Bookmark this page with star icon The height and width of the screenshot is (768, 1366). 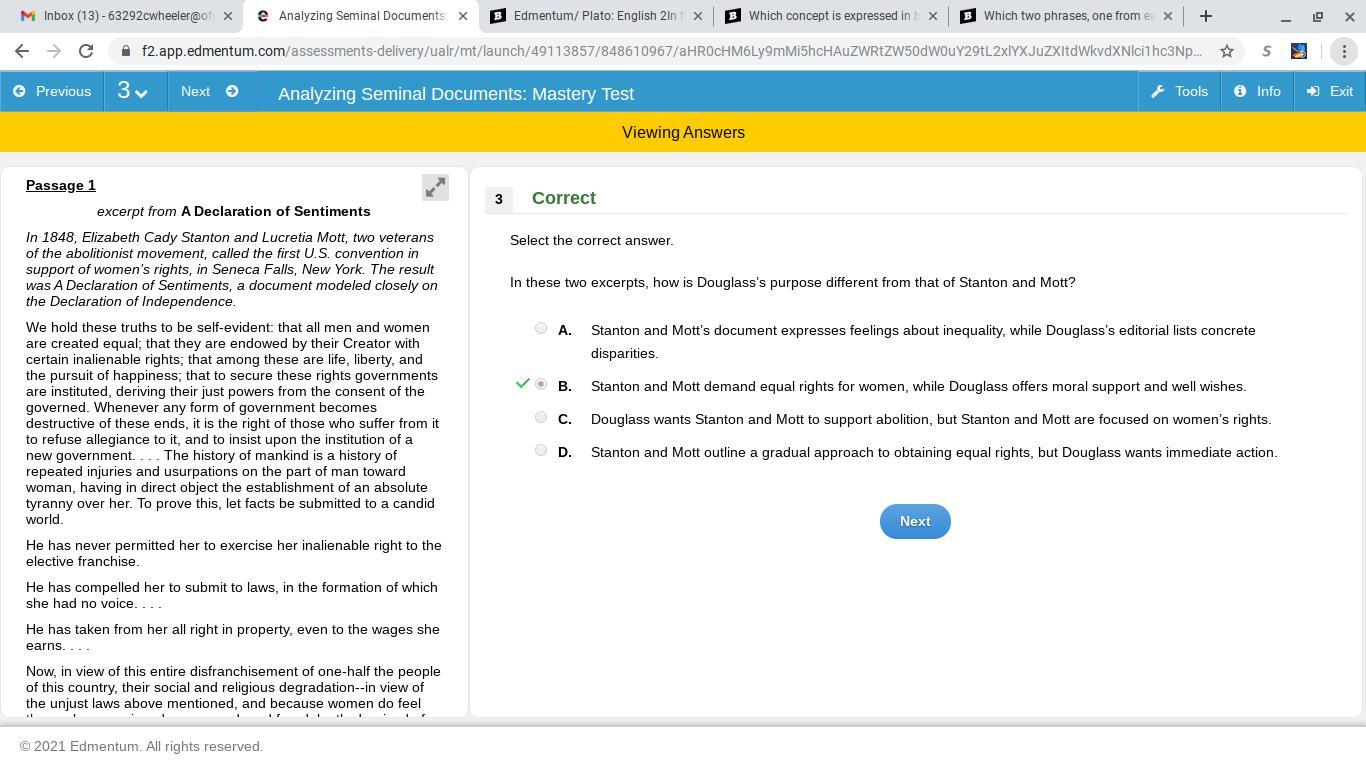[1227, 51]
